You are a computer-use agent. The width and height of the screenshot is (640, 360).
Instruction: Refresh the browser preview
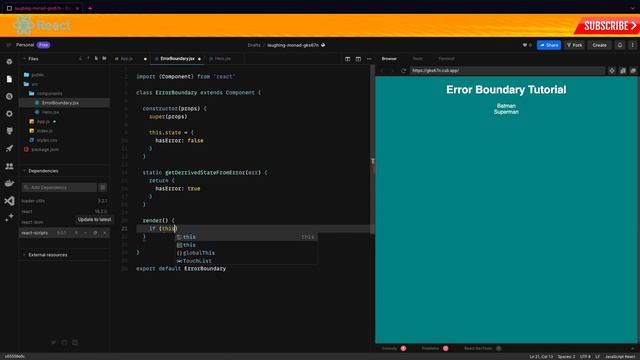pos(403,71)
